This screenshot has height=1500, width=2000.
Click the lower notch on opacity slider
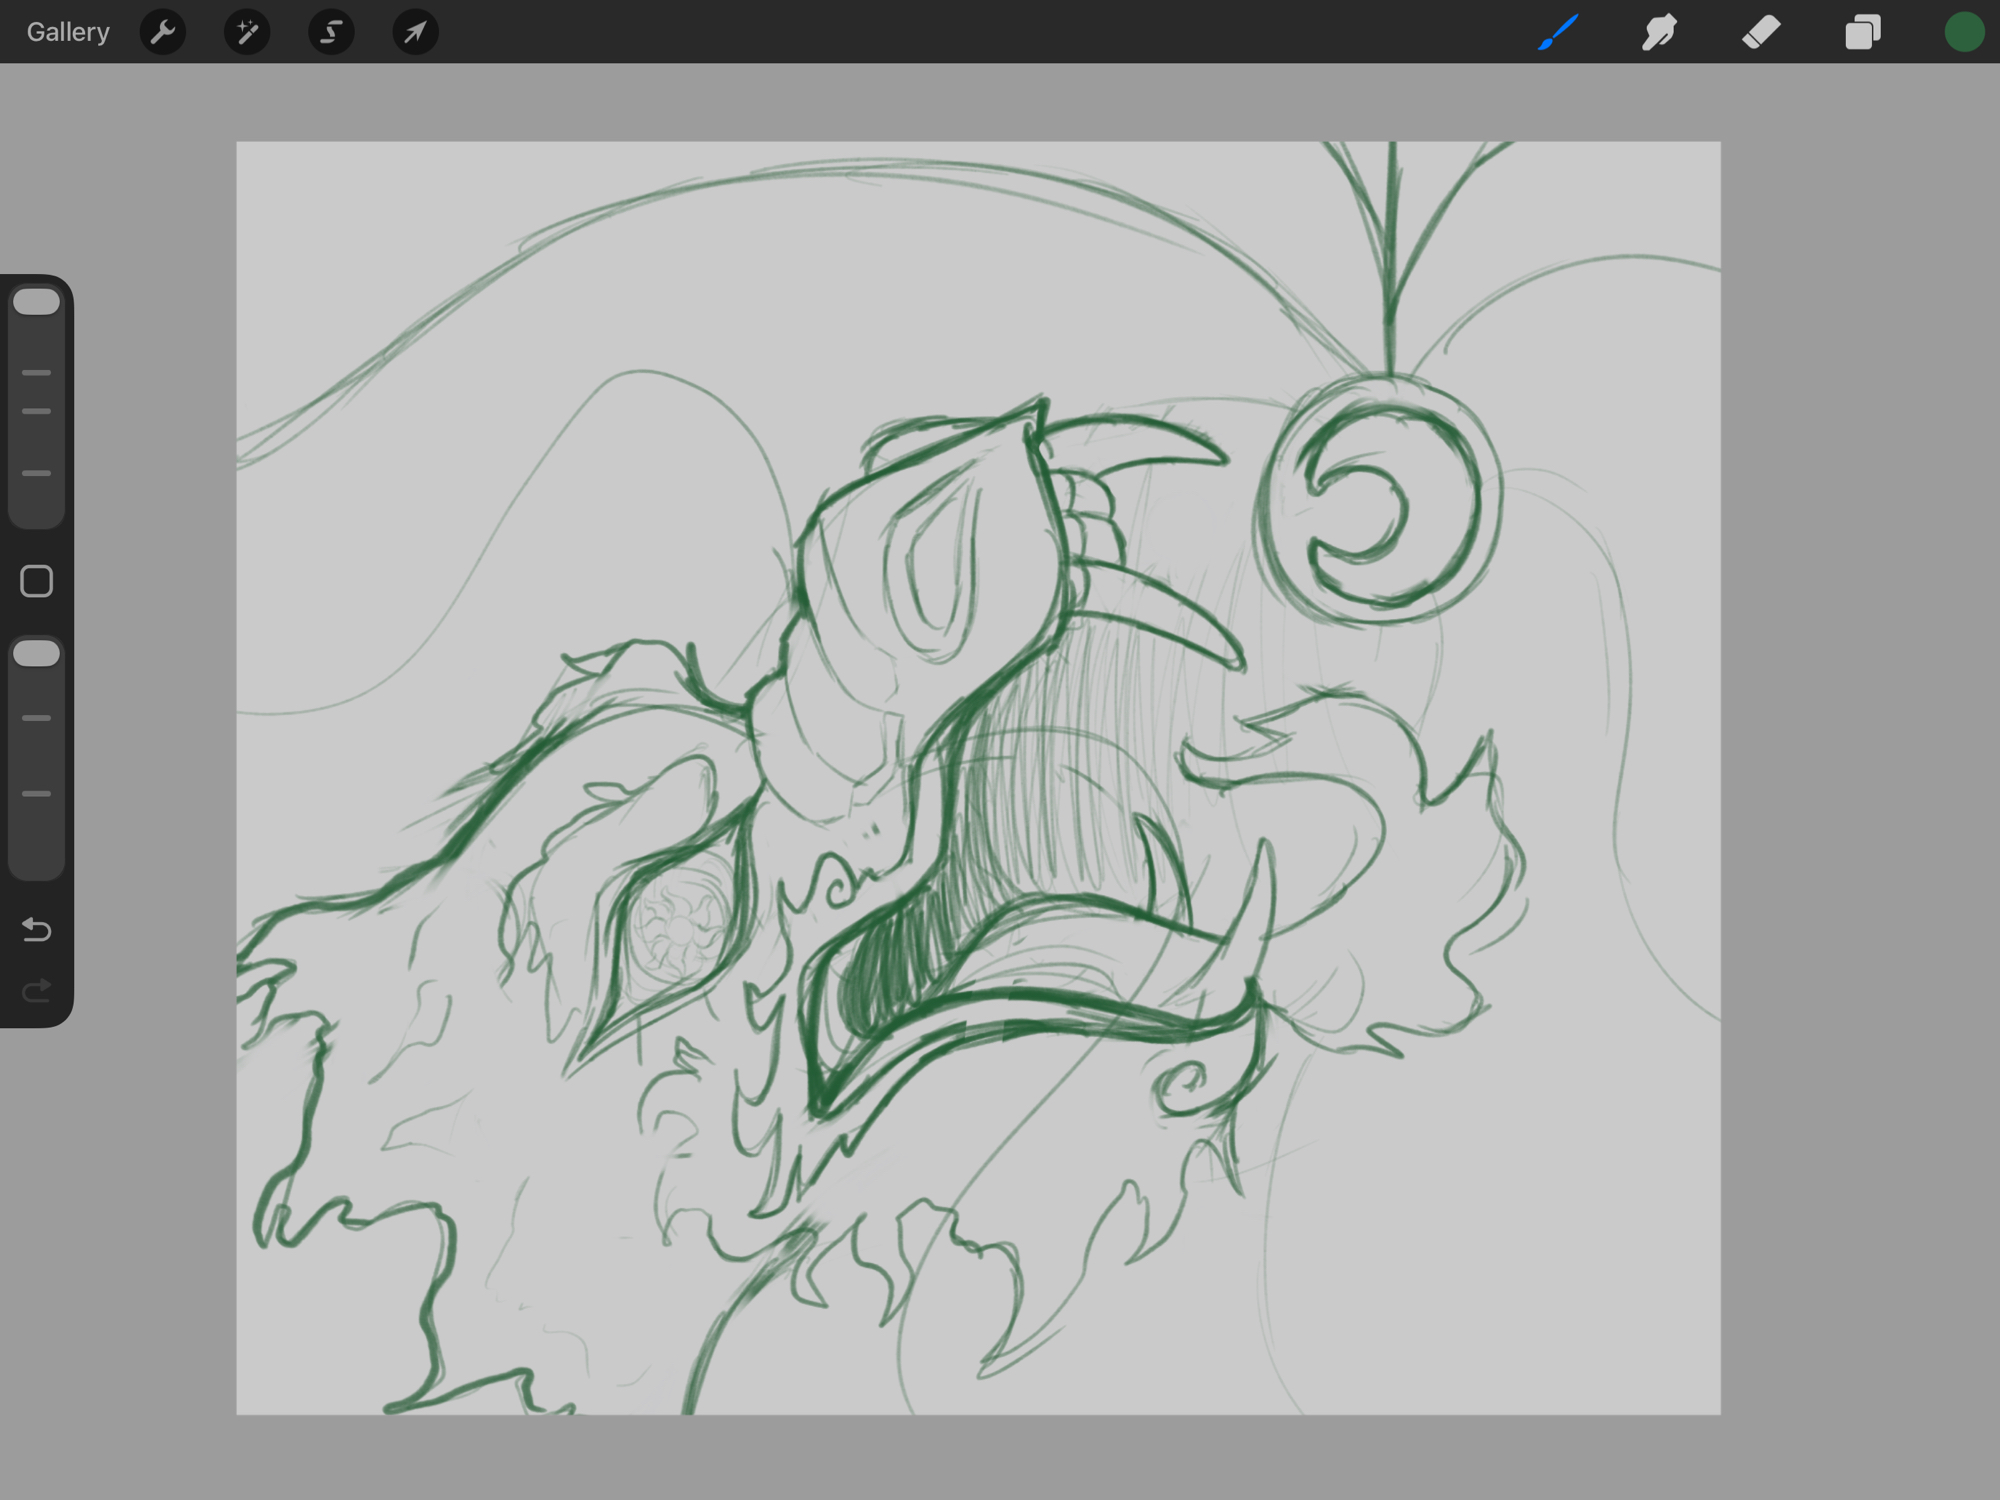coord(37,794)
